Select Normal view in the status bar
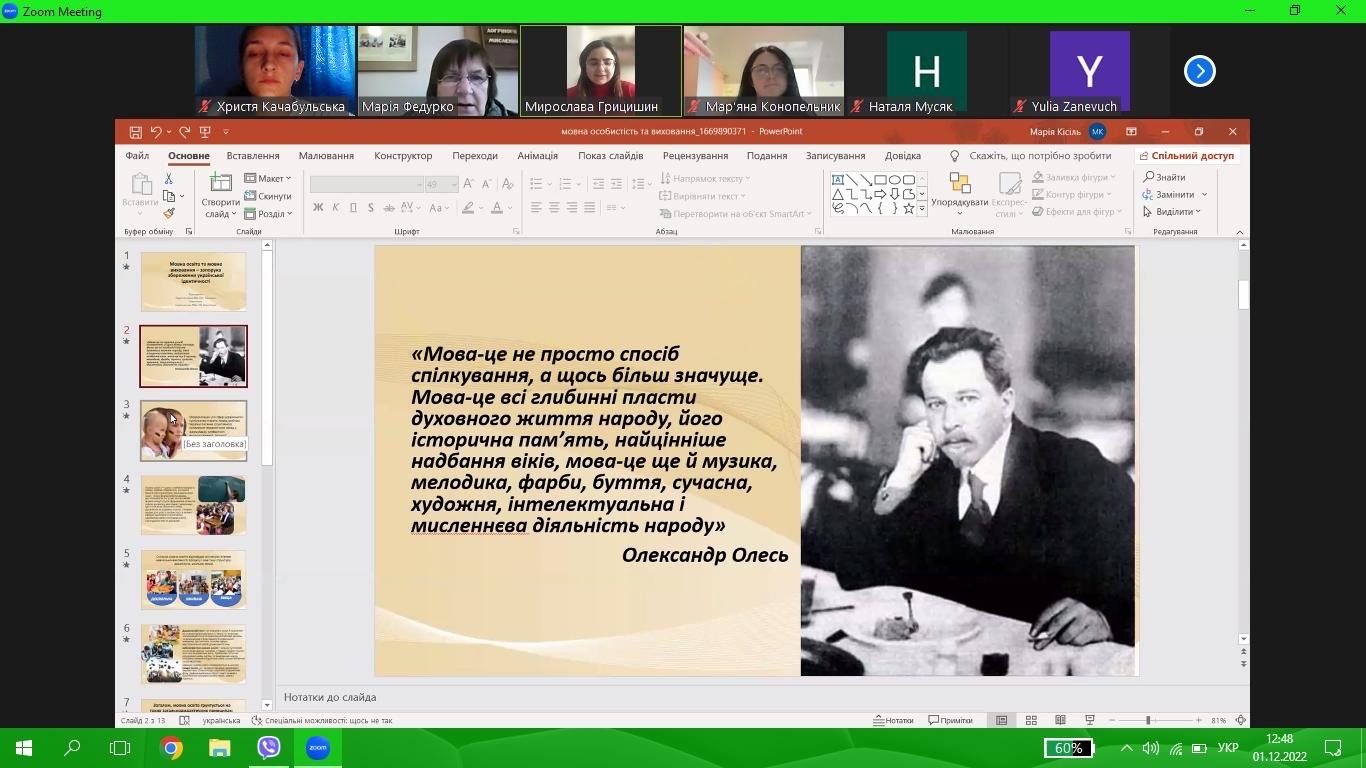Screen dimensions: 1366x768 [x=1001, y=720]
